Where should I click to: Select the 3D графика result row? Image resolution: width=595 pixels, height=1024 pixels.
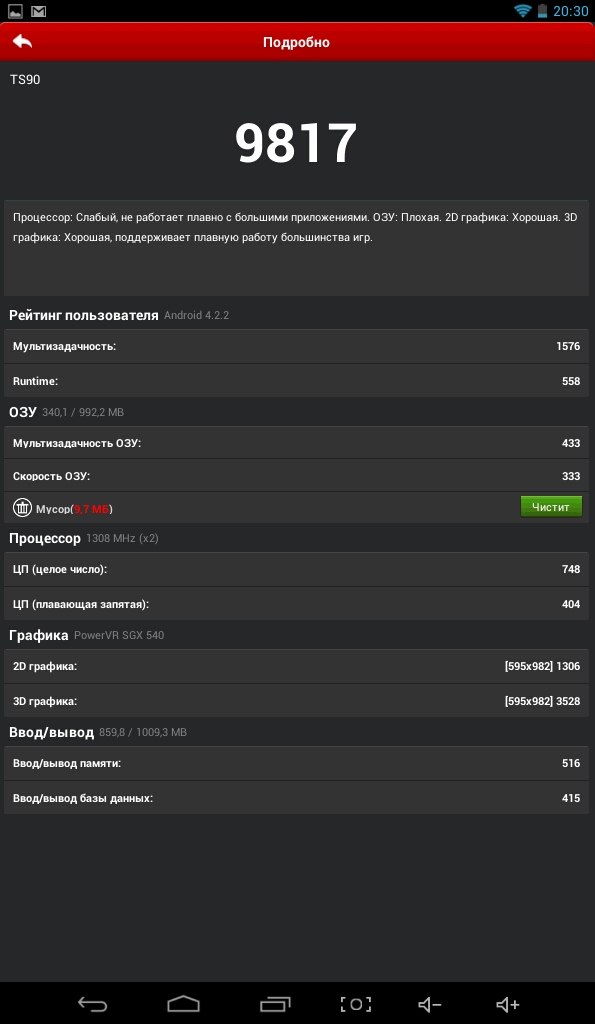coord(296,701)
